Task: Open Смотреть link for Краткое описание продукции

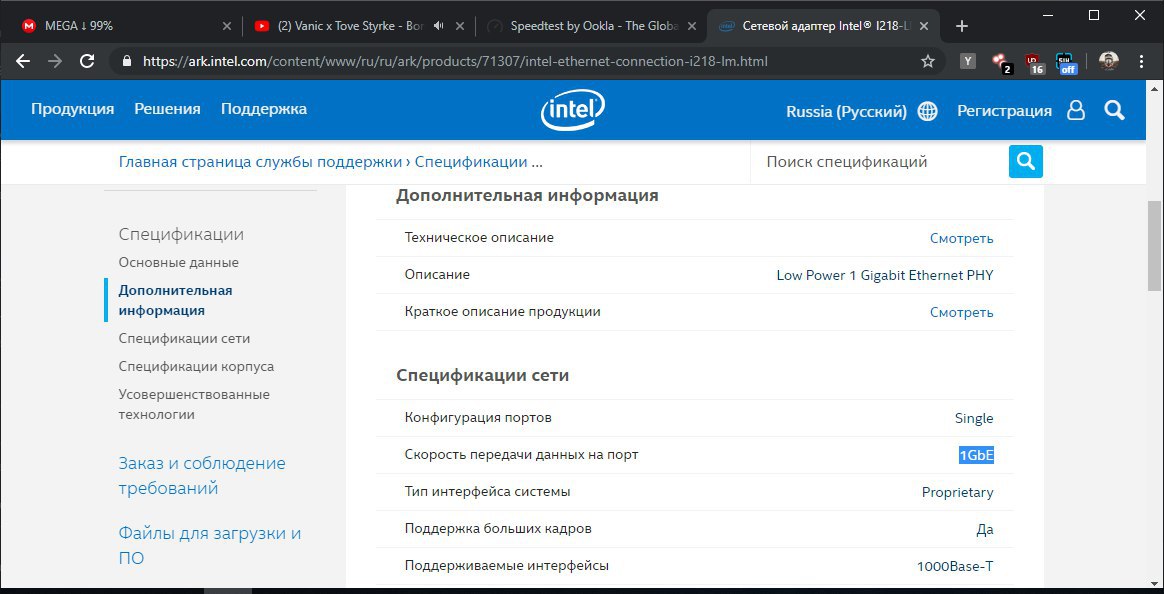Action: (x=961, y=313)
